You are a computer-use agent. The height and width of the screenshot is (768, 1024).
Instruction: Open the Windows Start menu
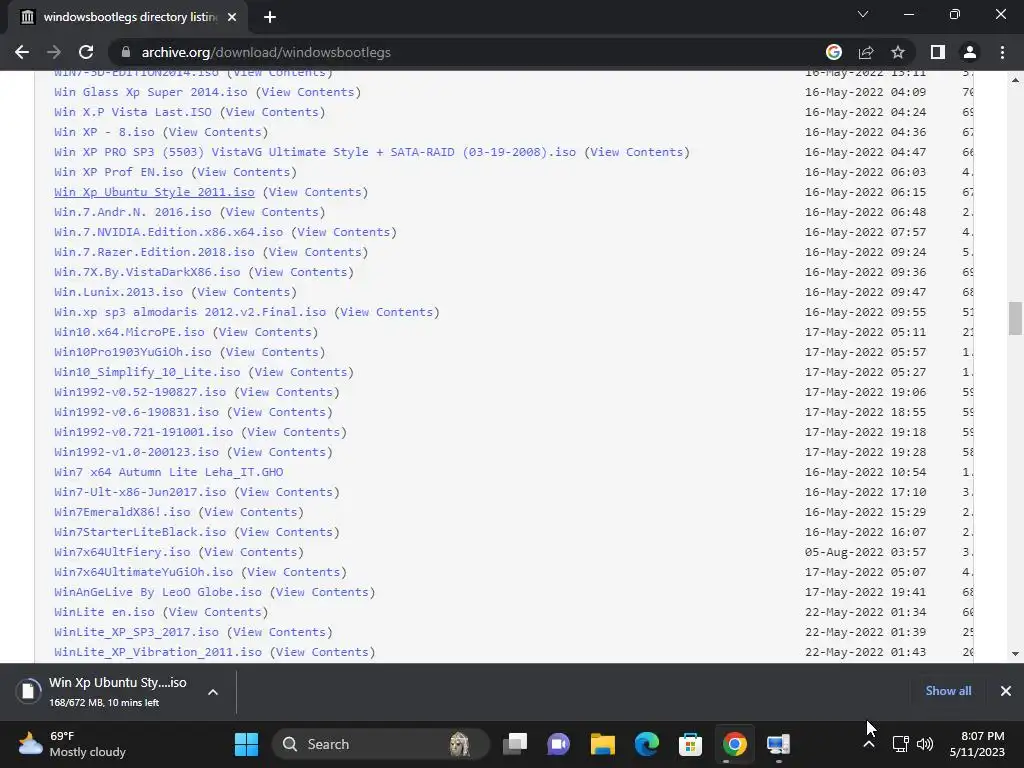[x=246, y=744]
